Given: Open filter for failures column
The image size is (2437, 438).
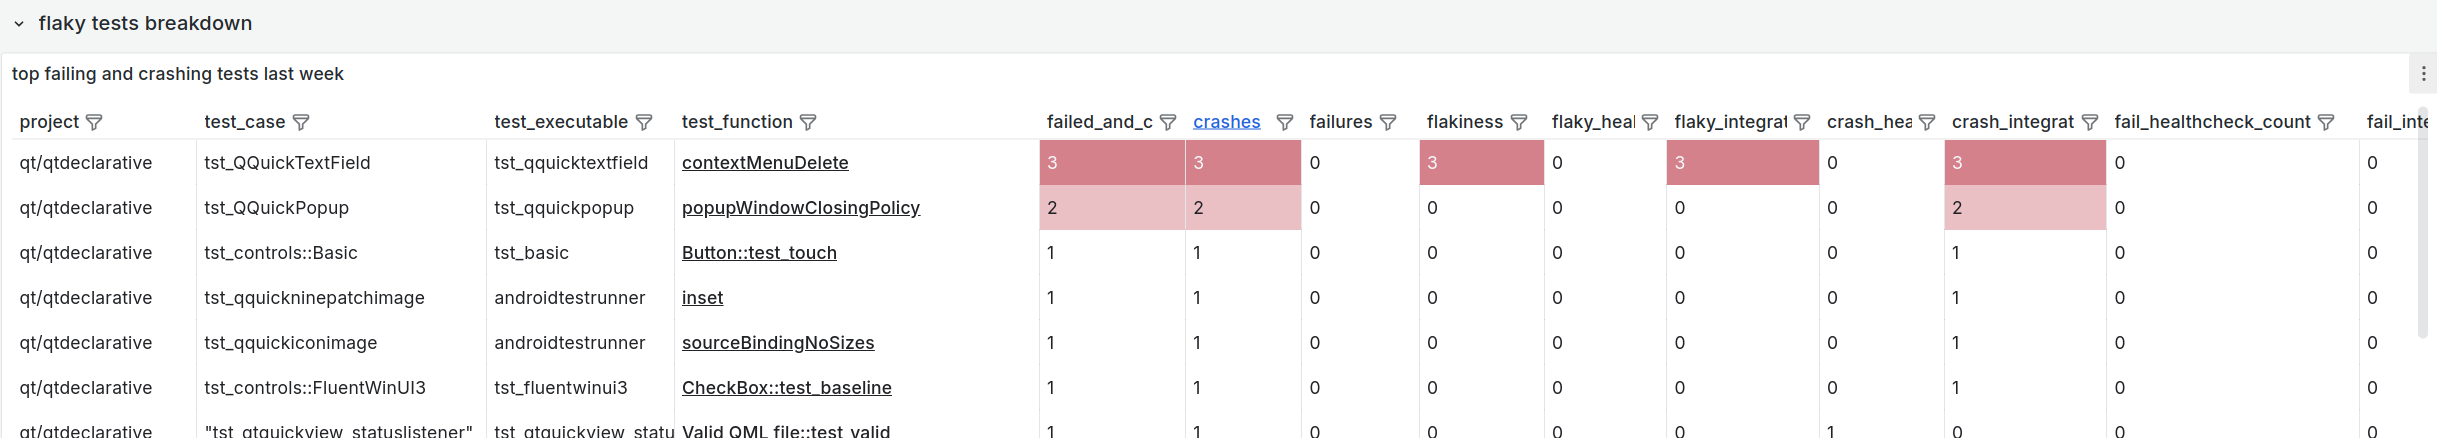Looking at the screenshot, I should [x=1388, y=122].
